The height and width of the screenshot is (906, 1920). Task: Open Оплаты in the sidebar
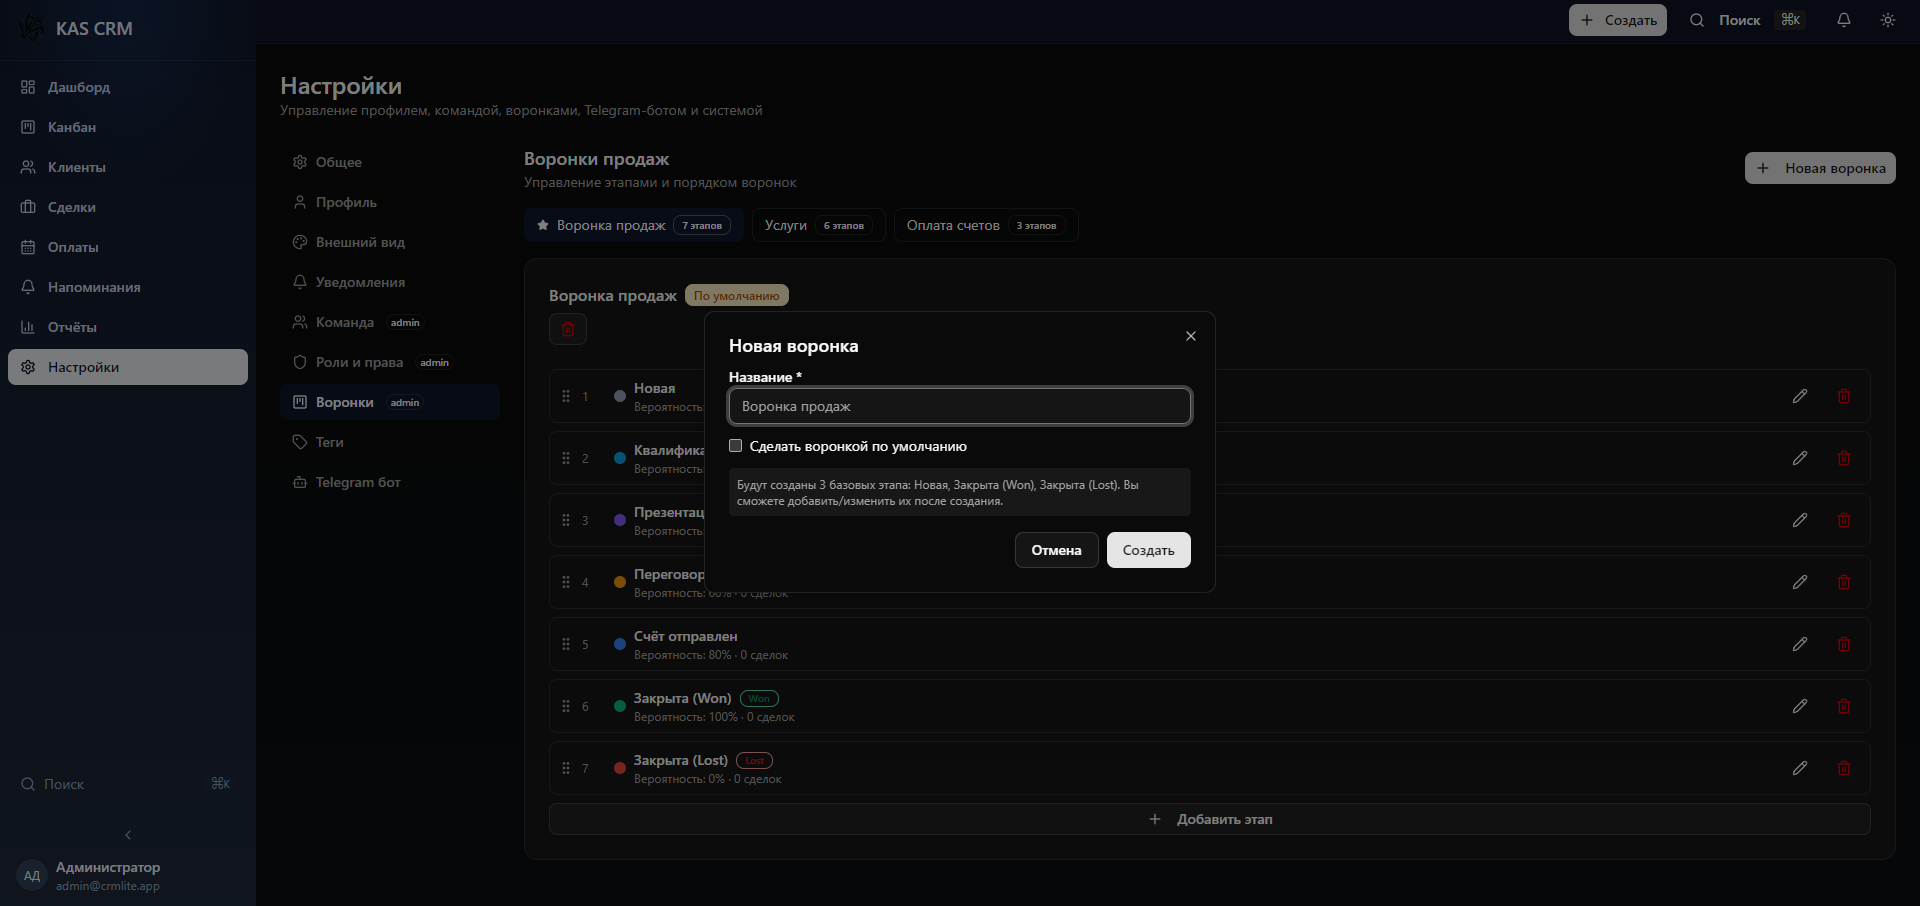[128, 247]
